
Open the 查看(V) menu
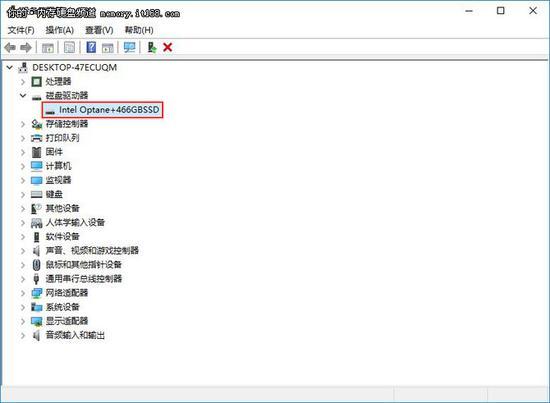(x=99, y=30)
